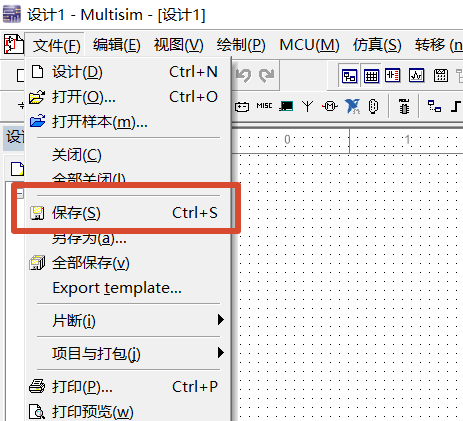Expand the 项目与打包(j) submenu
The height and width of the screenshot is (421, 463).
(x=128, y=353)
